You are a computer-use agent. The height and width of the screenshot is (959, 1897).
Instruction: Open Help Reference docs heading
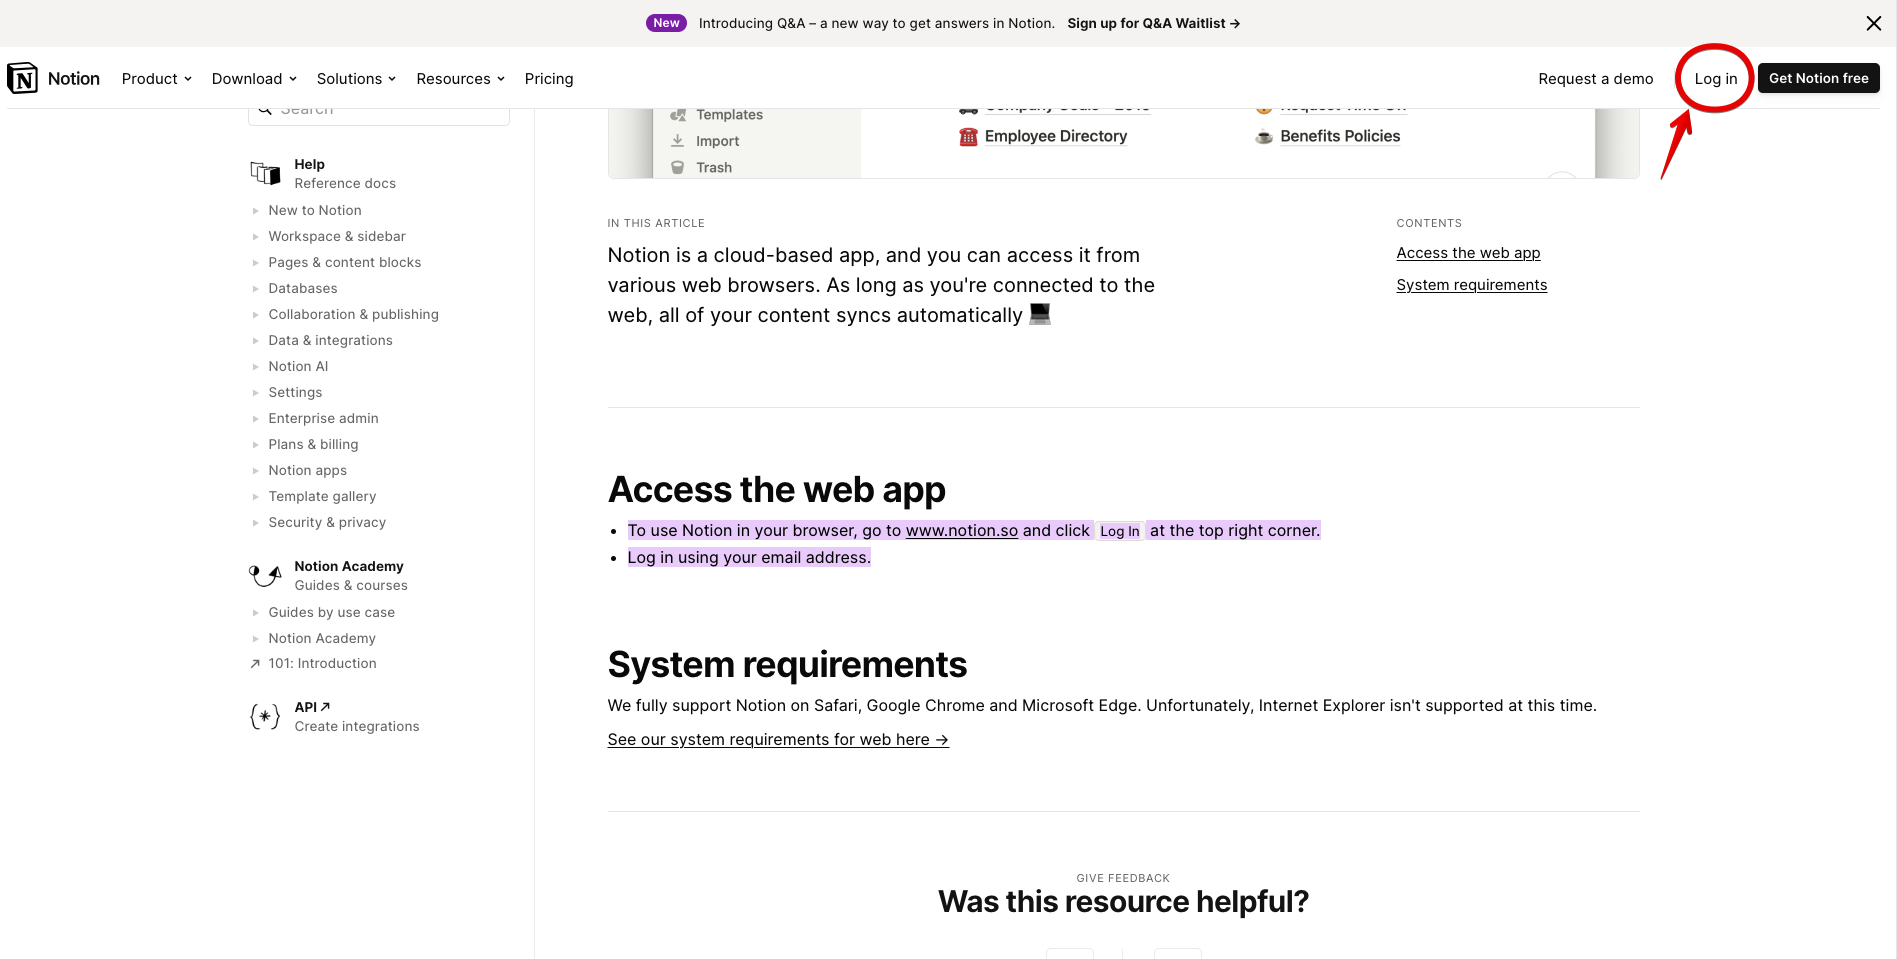[x=345, y=173]
